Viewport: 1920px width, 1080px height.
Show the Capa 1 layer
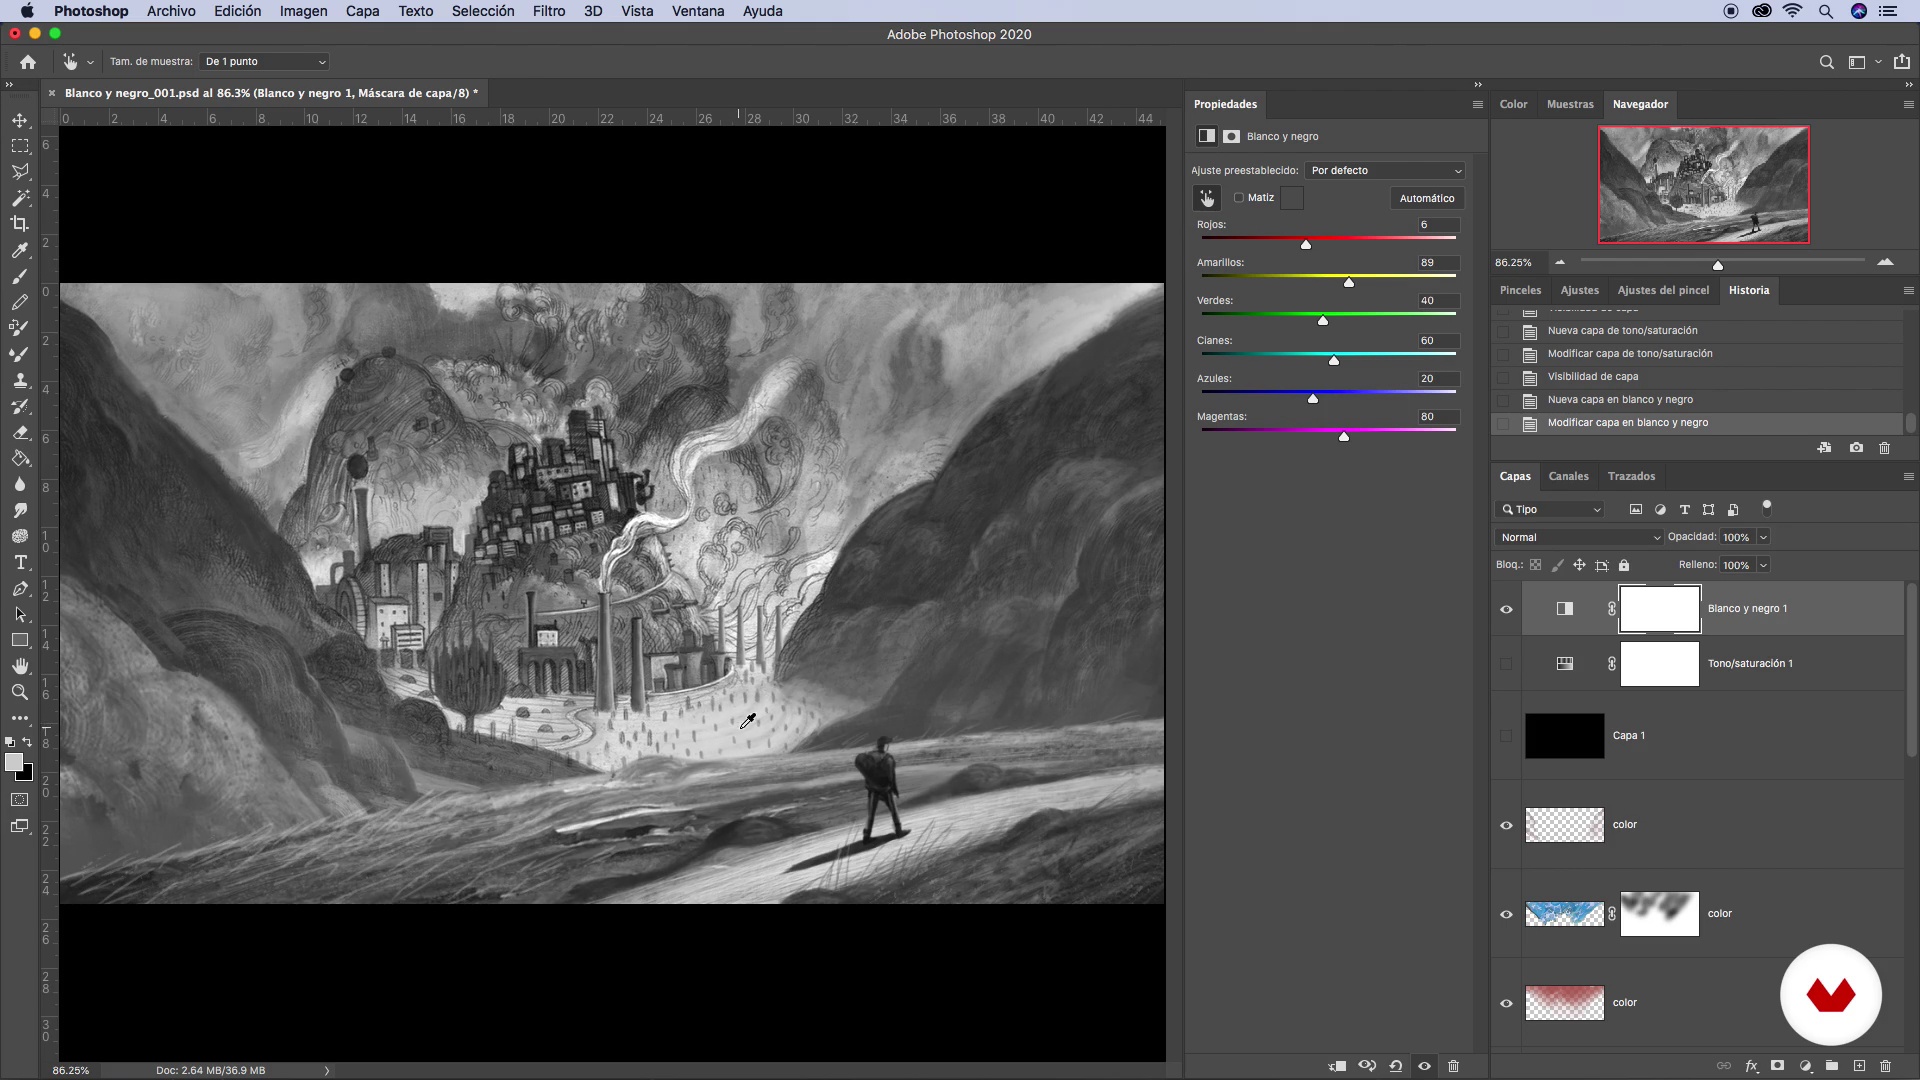coord(1506,736)
